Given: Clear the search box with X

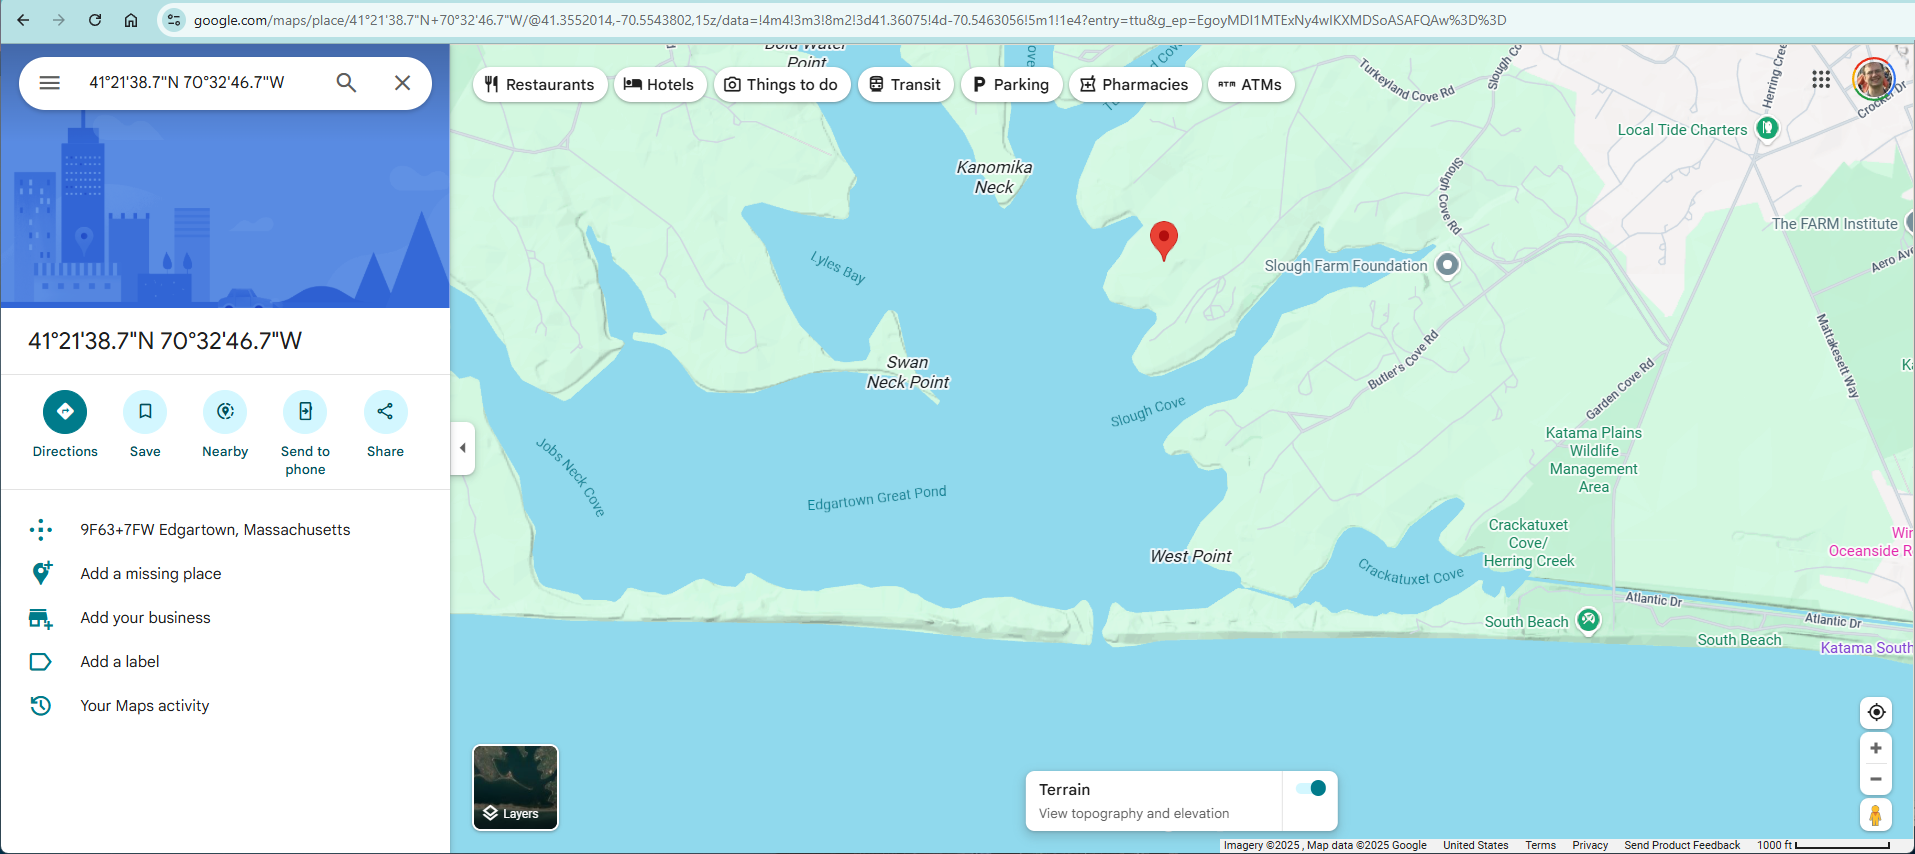Looking at the screenshot, I should coord(402,83).
